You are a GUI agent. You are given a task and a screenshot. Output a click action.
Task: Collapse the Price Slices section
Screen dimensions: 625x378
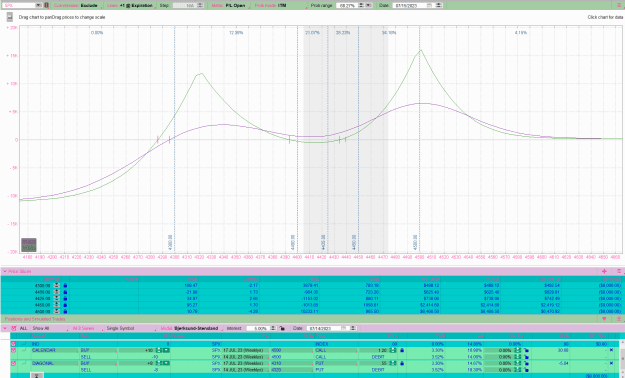(x=5, y=271)
